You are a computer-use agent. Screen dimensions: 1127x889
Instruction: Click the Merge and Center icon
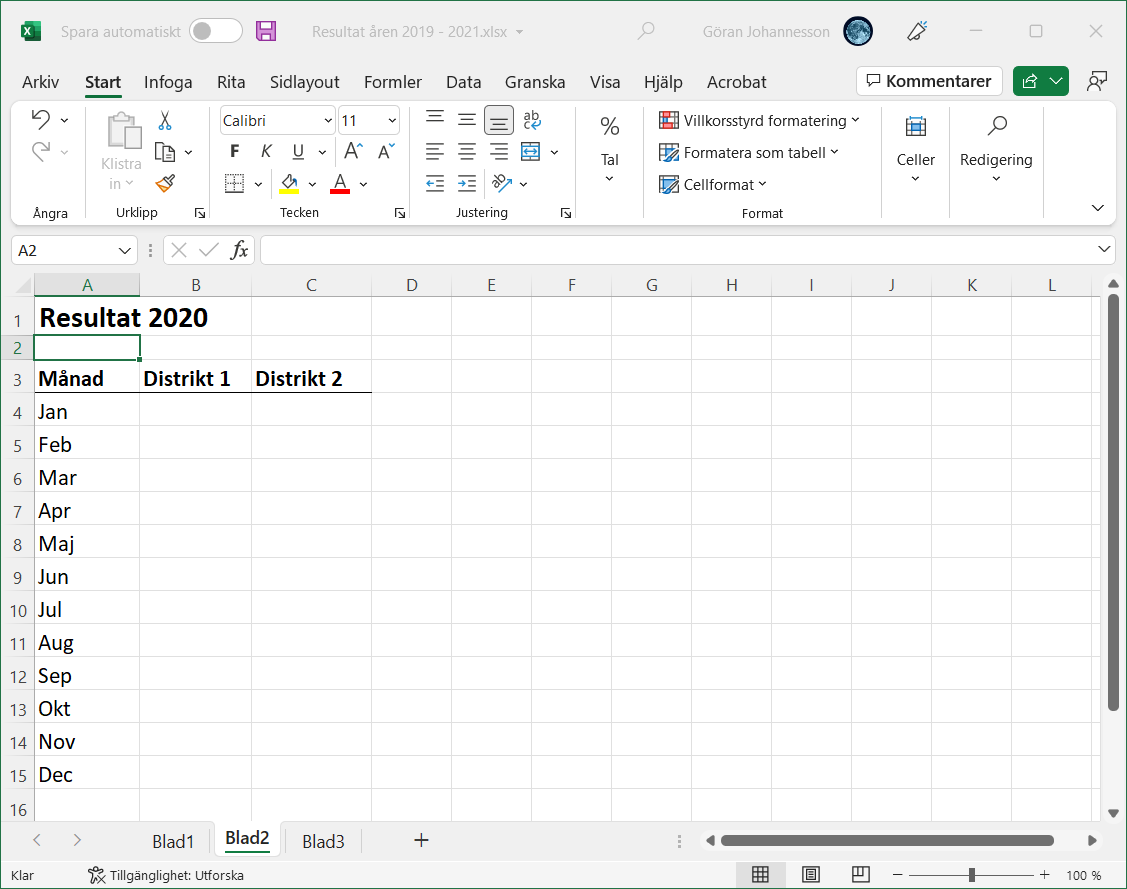point(530,152)
